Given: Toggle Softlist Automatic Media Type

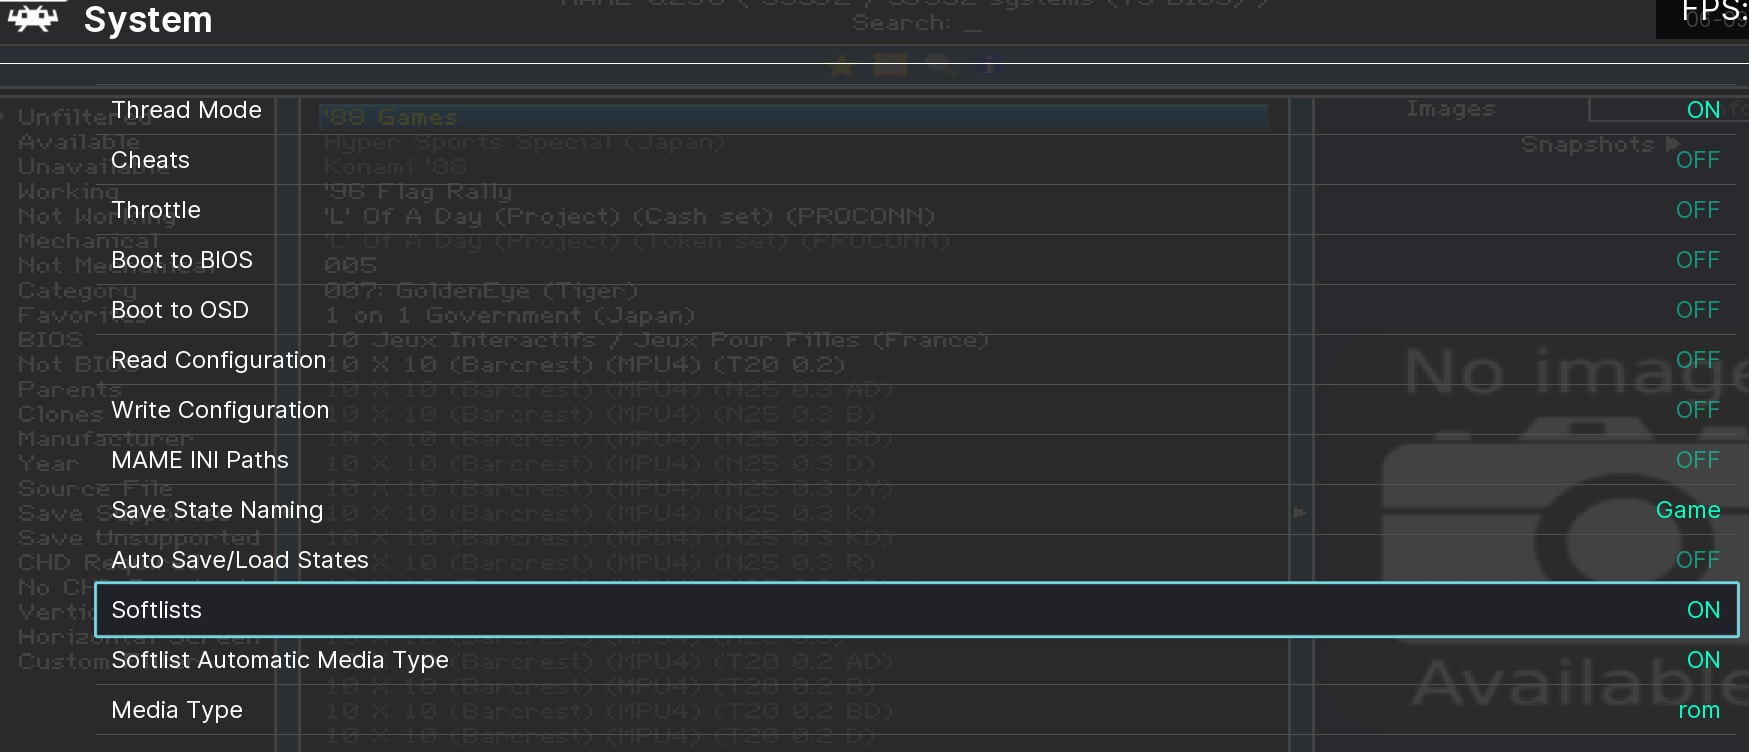Looking at the screenshot, I should pyautogui.click(x=917, y=660).
